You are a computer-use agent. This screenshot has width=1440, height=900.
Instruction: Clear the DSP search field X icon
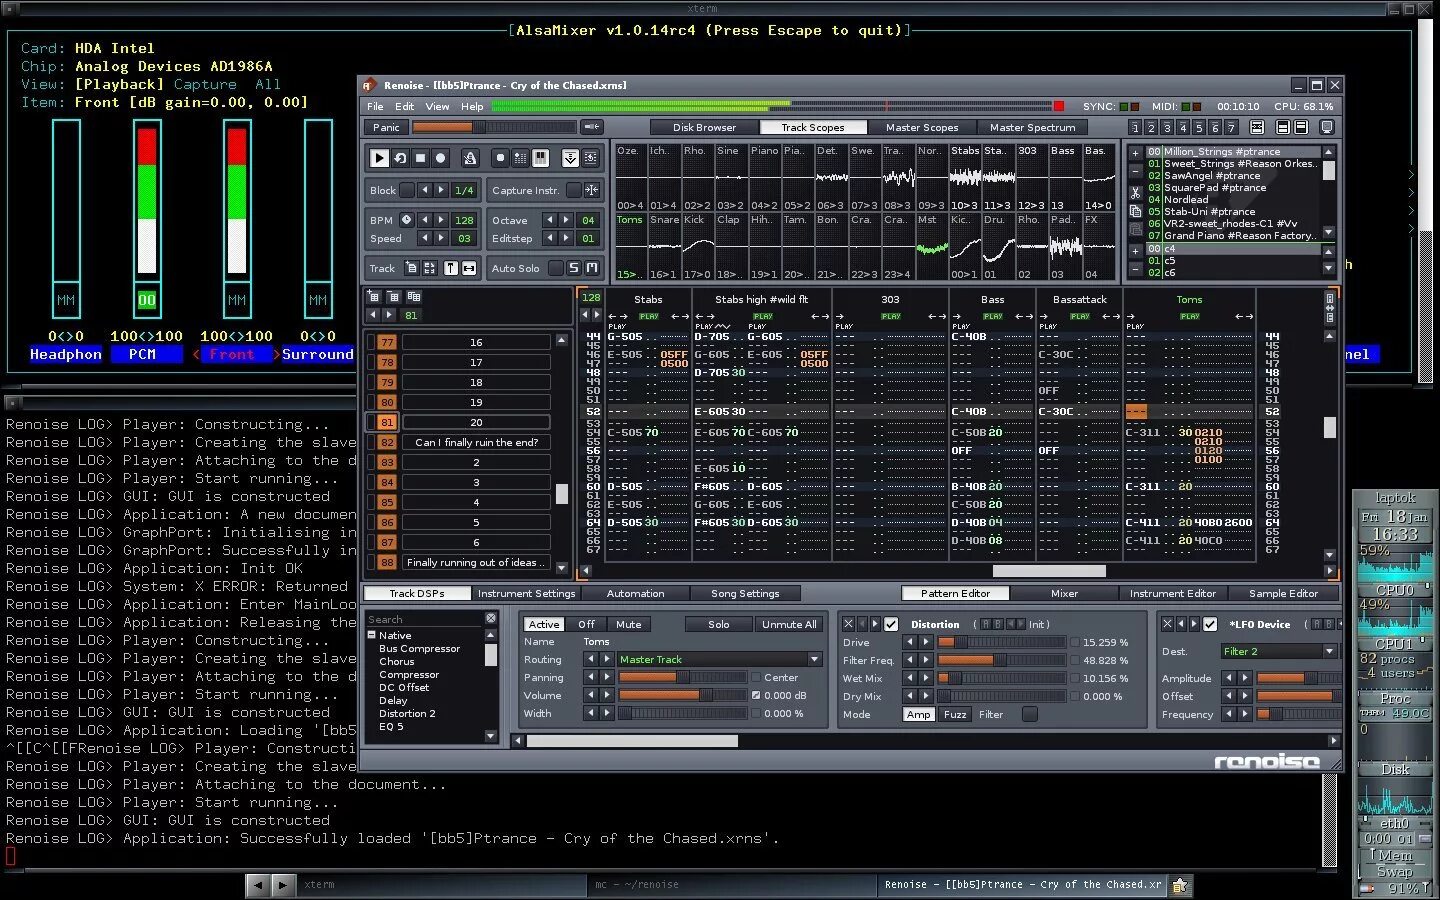(x=491, y=619)
